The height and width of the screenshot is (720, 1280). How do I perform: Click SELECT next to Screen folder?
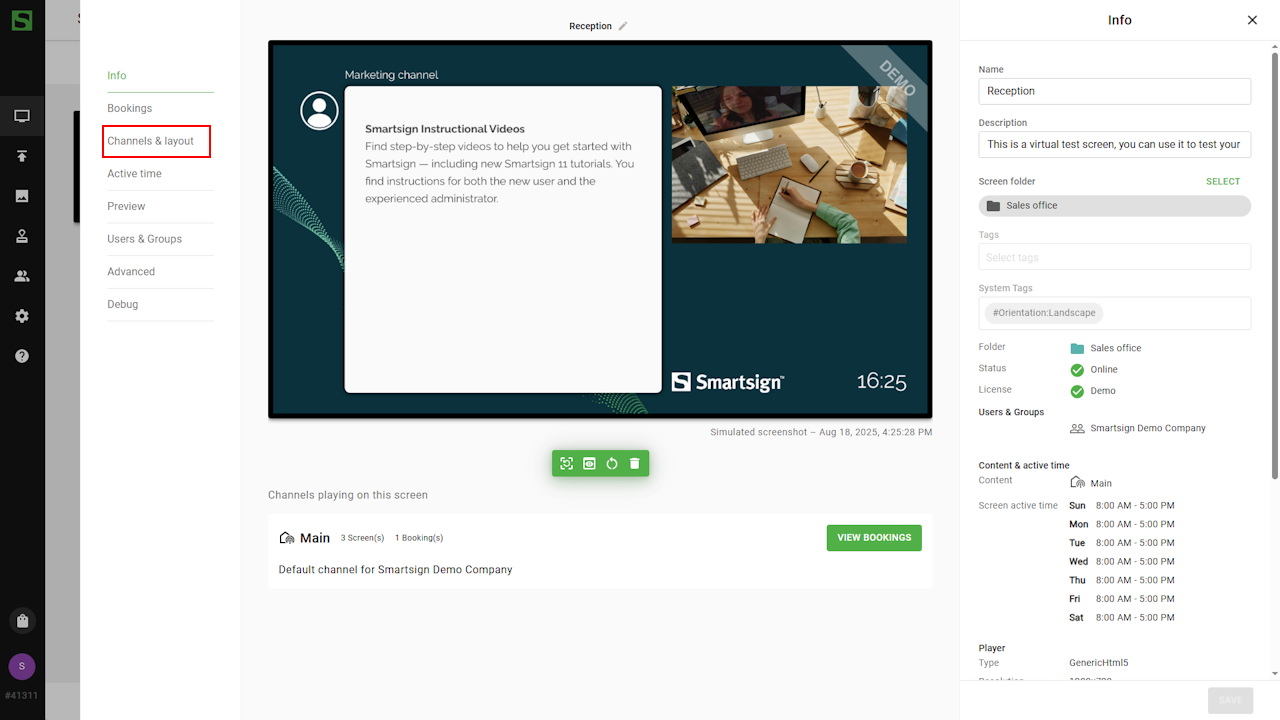tap(1222, 182)
